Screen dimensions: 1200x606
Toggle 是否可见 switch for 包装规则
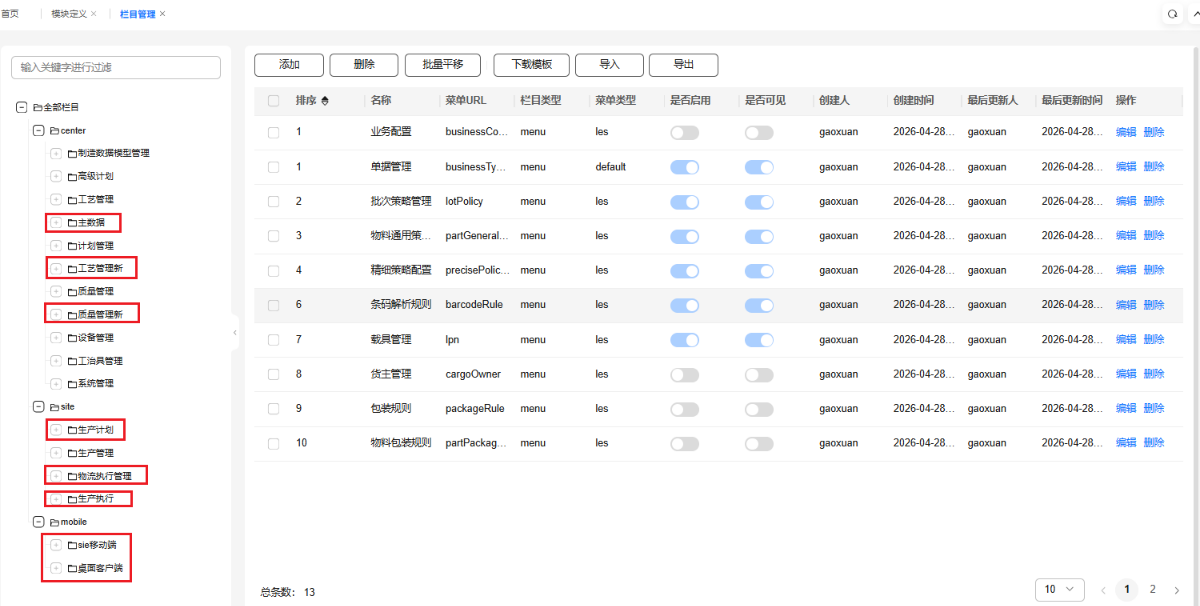click(x=759, y=409)
